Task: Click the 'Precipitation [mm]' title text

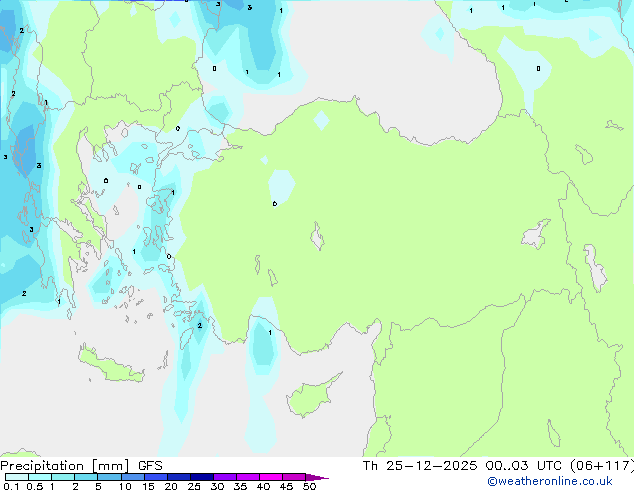Action: [x=65, y=466]
